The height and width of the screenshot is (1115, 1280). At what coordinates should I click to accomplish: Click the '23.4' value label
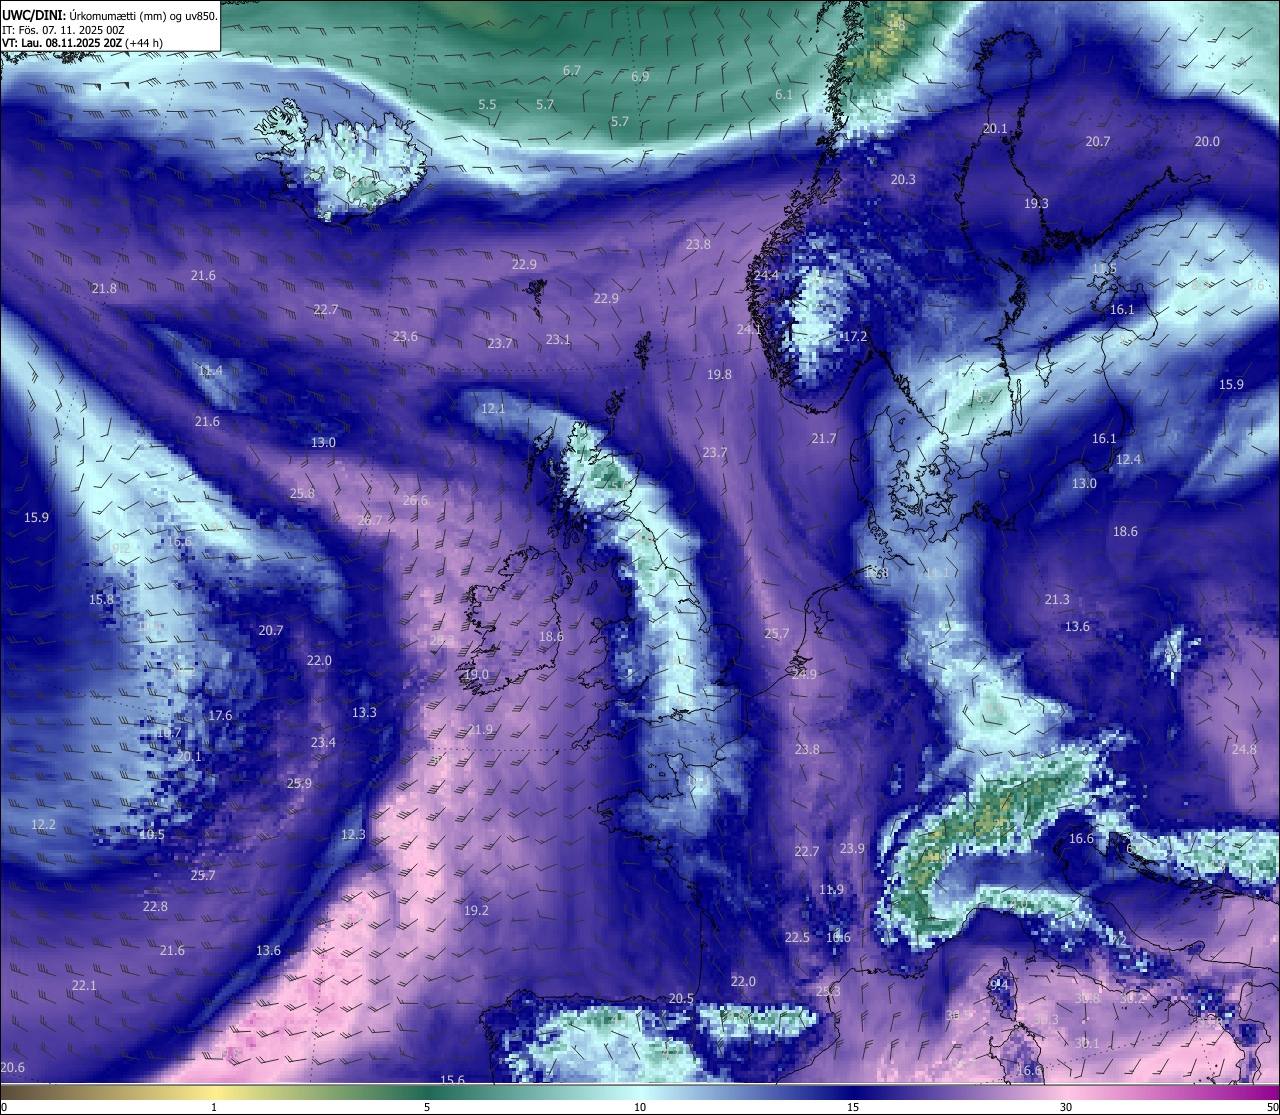click(x=323, y=743)
